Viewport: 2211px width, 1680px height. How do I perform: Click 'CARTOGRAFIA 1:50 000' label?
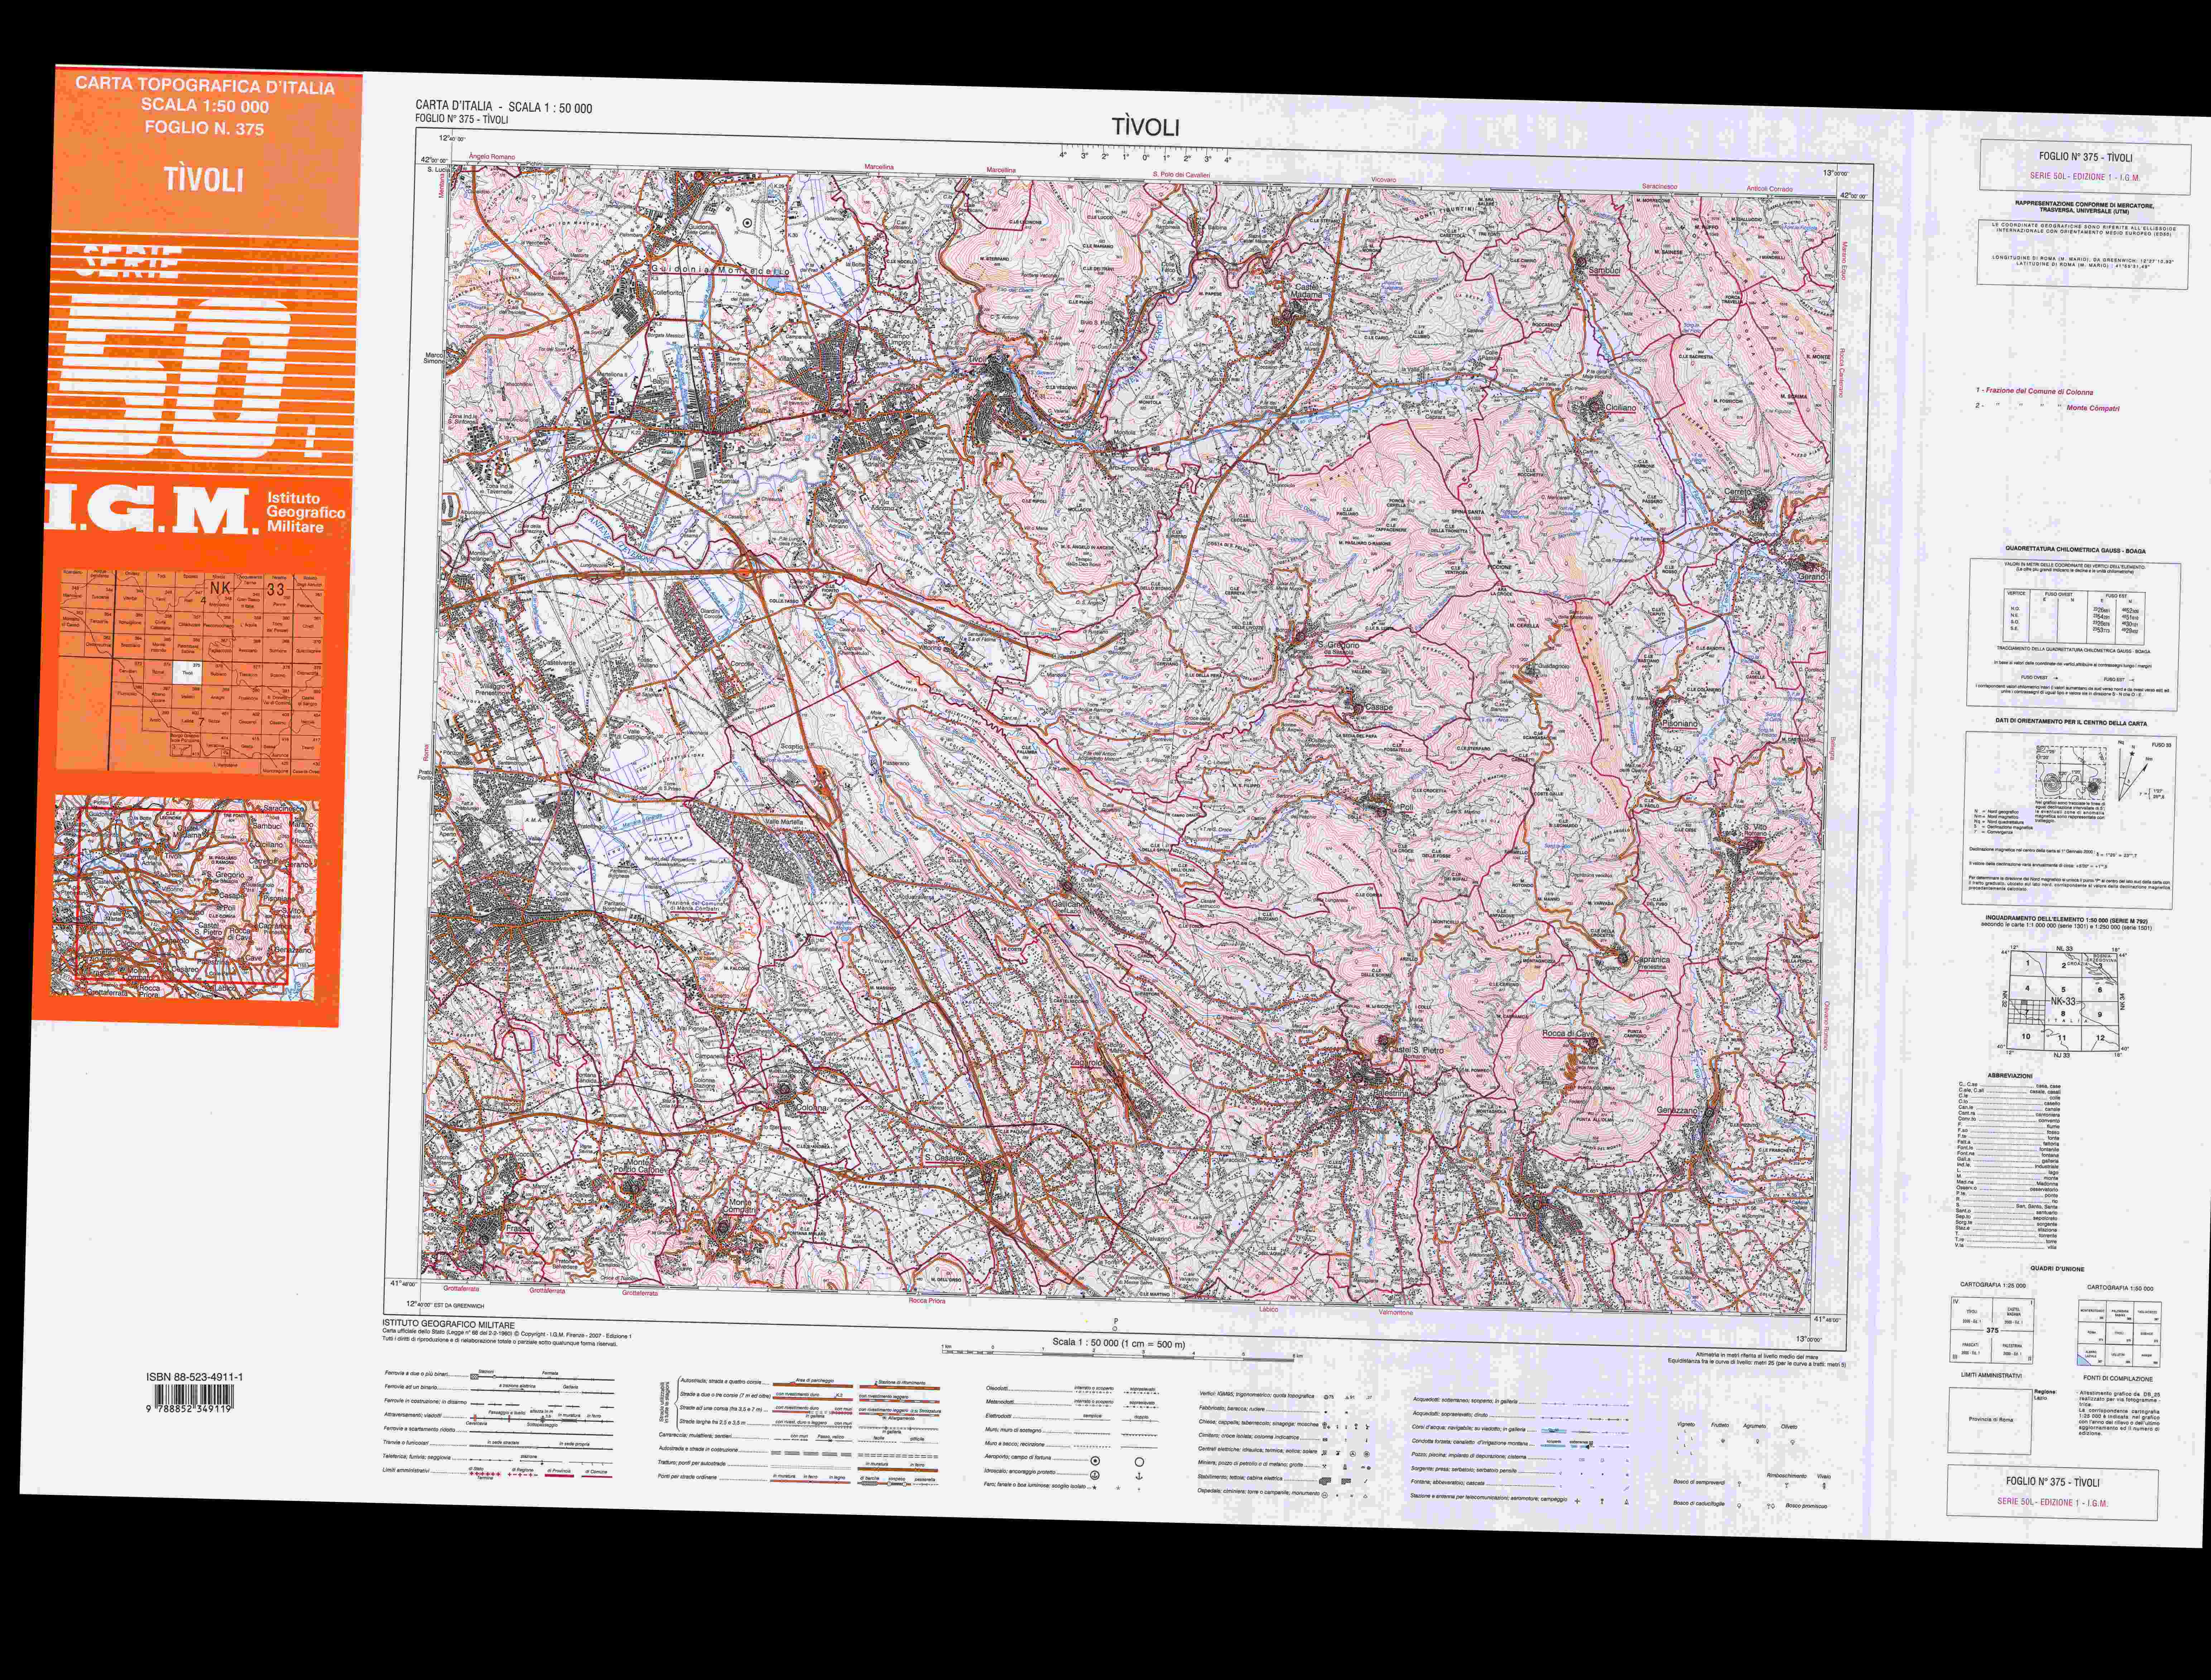pyautogui.click(x=2120, y=1288)
